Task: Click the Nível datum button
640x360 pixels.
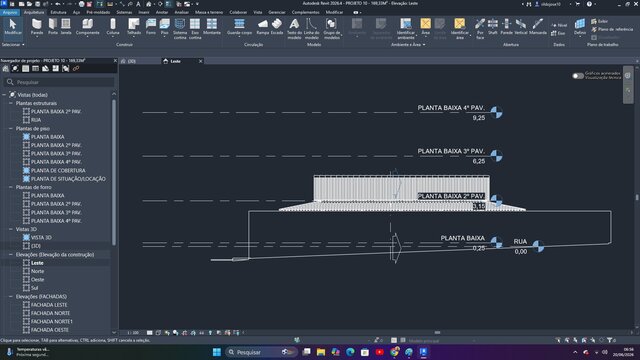Action: click(559, 25)
